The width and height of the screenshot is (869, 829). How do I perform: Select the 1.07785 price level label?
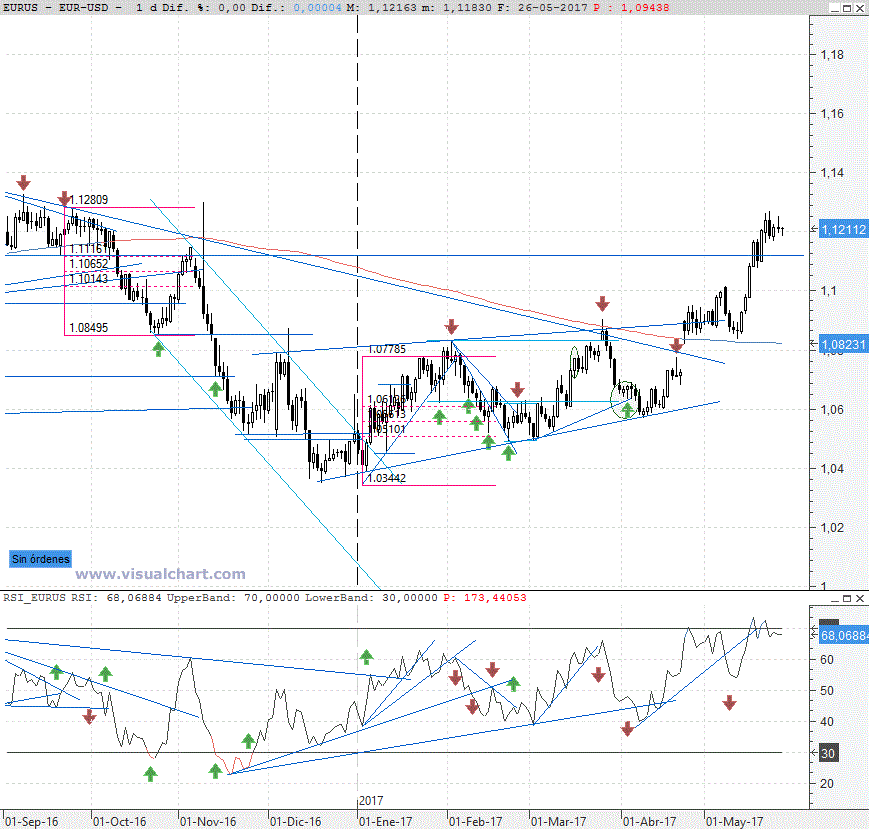(x=386, y=349)
